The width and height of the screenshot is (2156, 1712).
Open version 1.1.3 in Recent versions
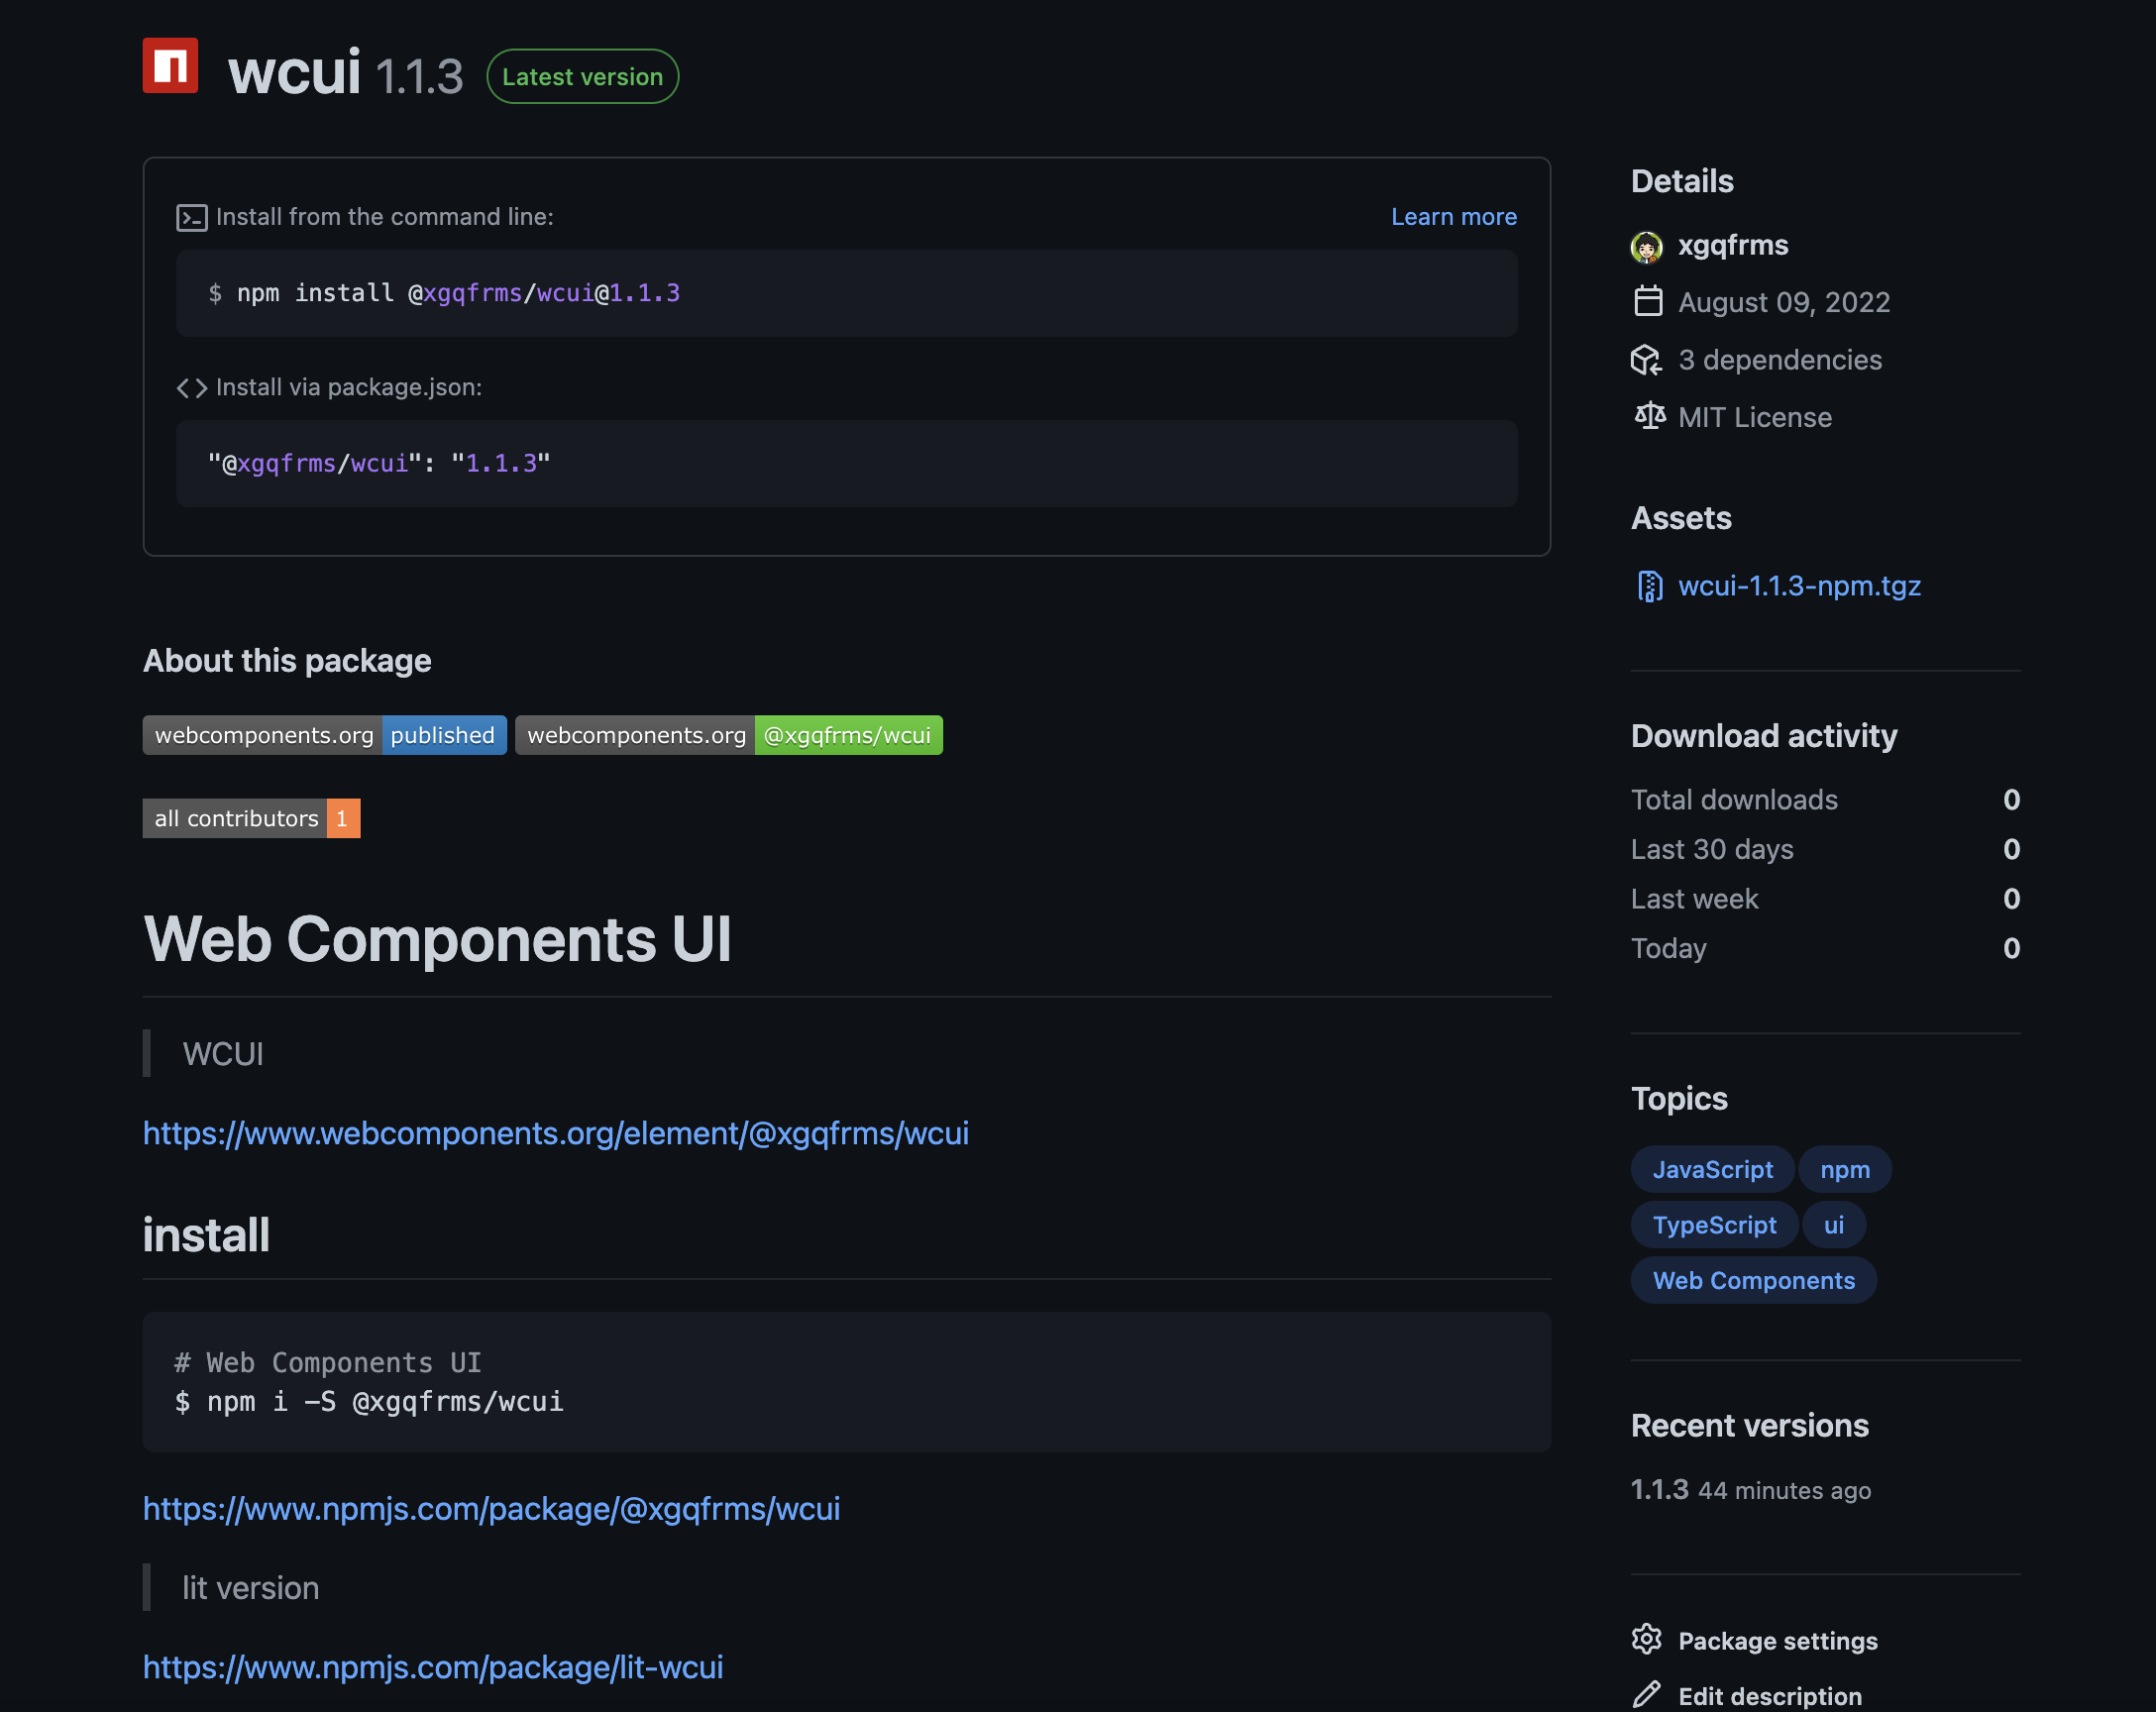pos(1659,1490)
